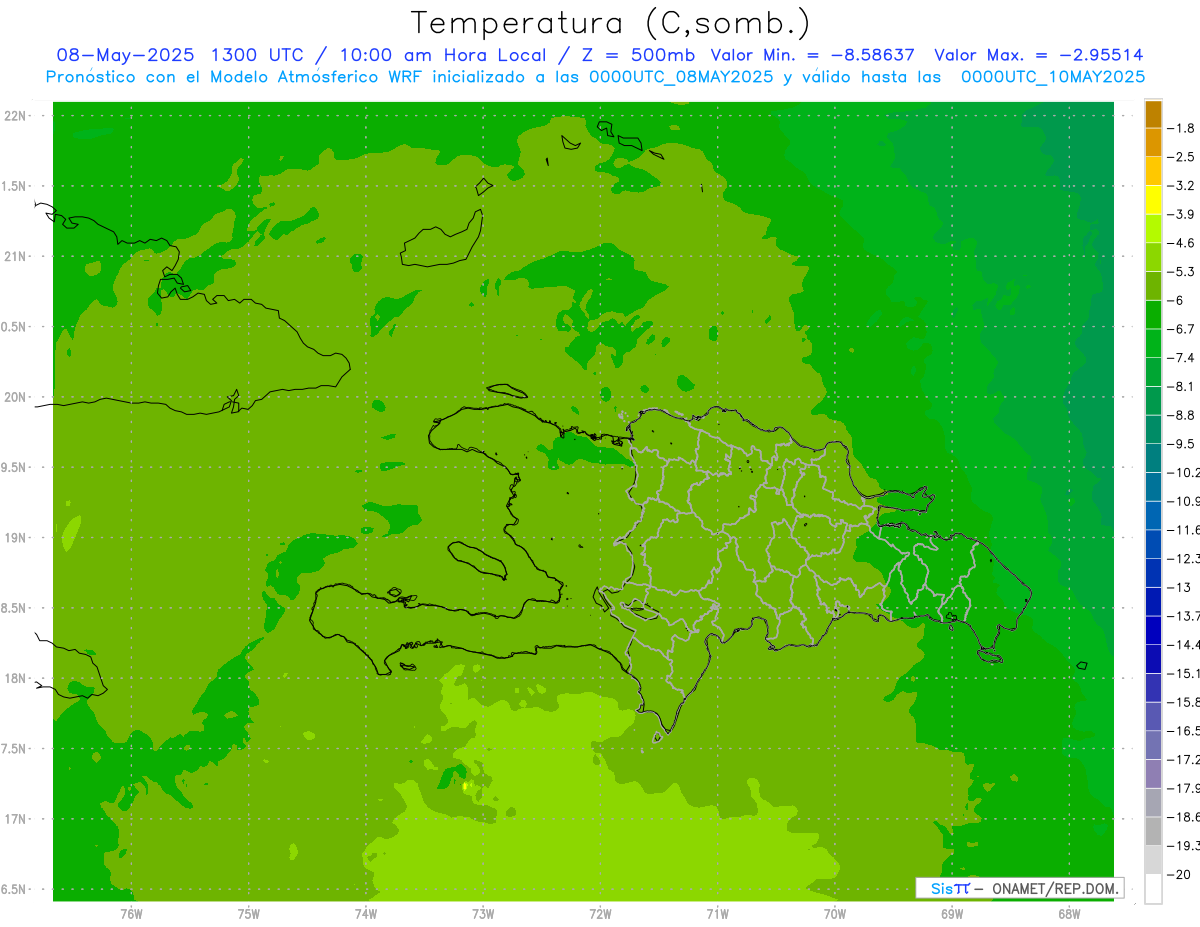Click the '-4.6' colorbar label
The image size is (1200, 927).
coord(1181,243)
